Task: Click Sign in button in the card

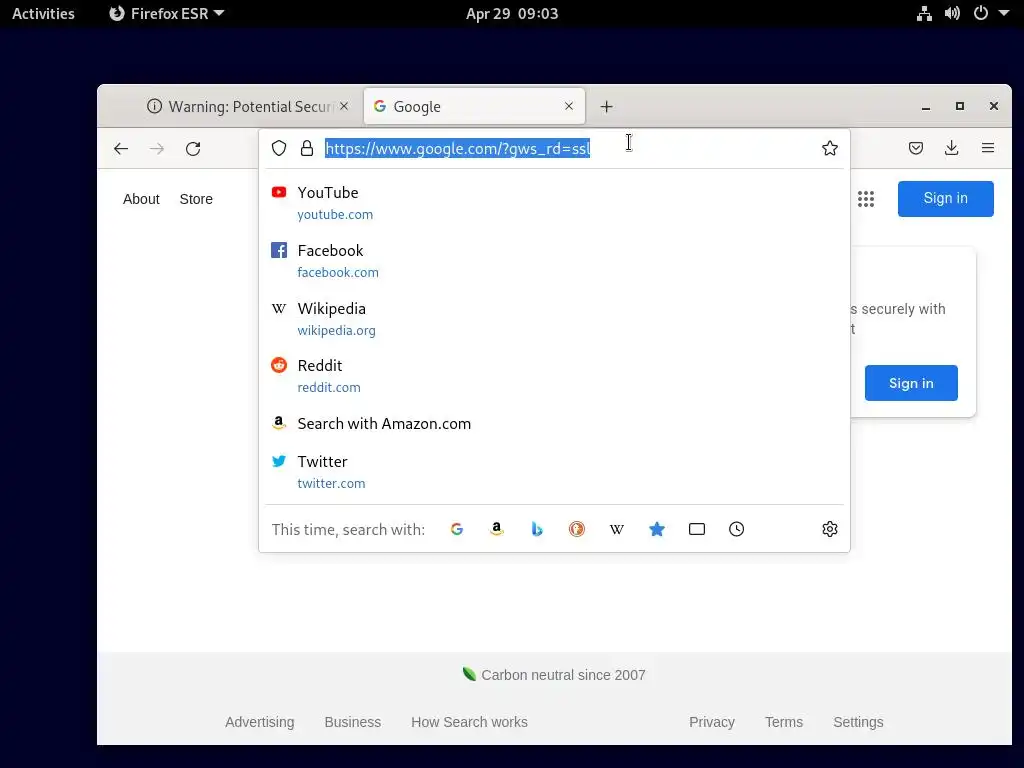Action: tap(911, 383)
